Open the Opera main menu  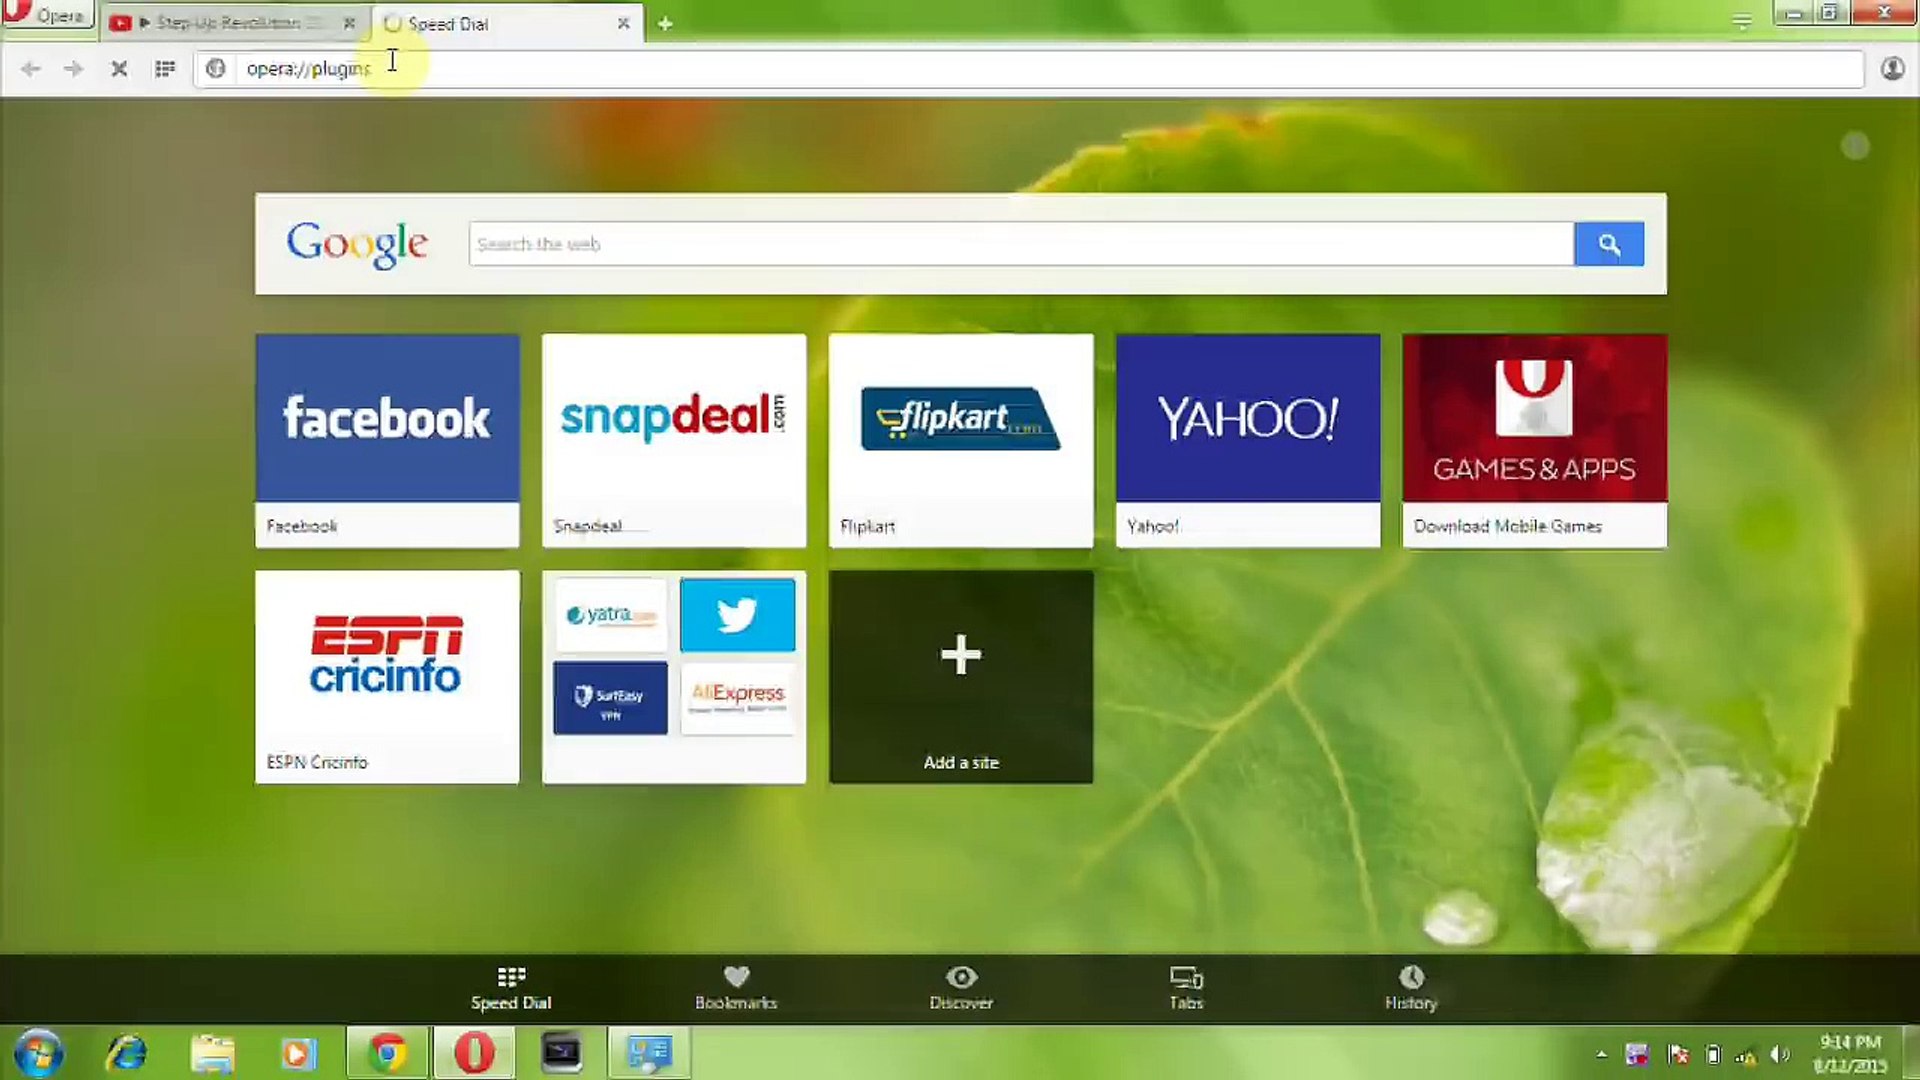(x=47, y=15)
